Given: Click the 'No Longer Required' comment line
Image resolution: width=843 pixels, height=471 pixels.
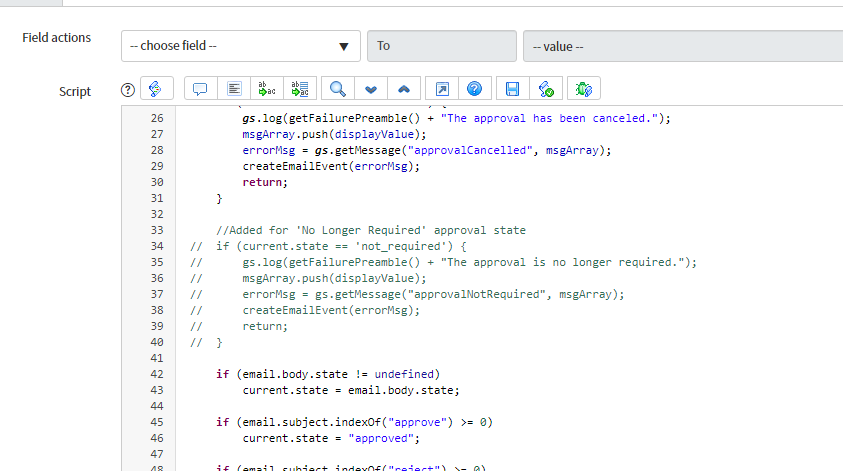Looking at the screenshot, I should pos(371,230).
